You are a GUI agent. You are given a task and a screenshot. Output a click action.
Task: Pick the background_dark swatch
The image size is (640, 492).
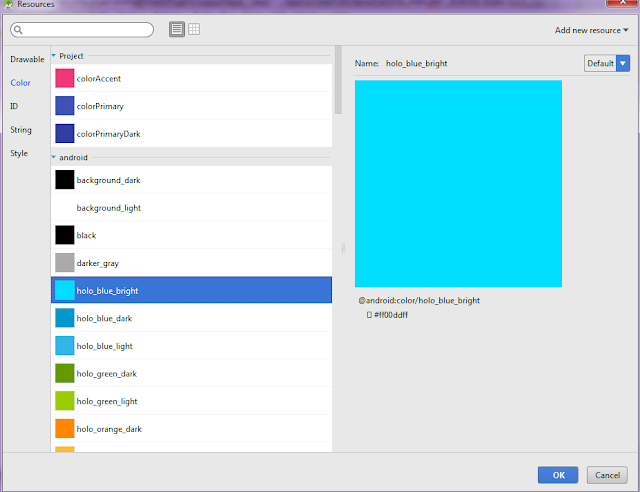pyautogui.click(x=65, y=180)
